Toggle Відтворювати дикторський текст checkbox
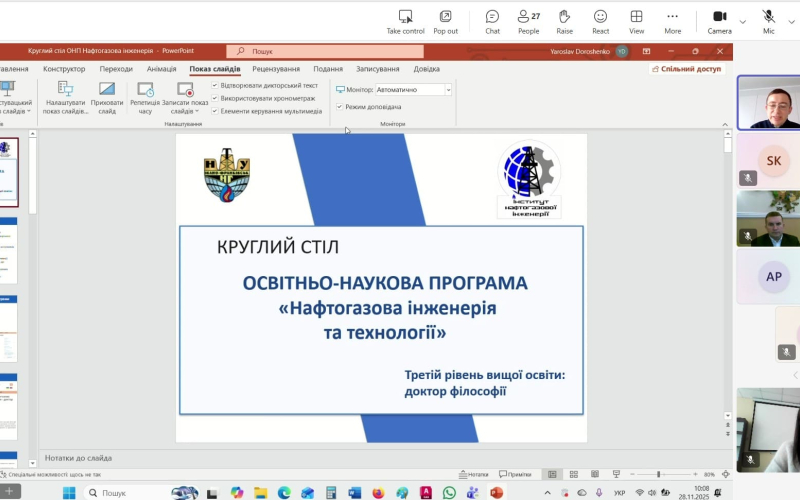The height and width of the screenshot is (500, 800). tap(215, 86)
